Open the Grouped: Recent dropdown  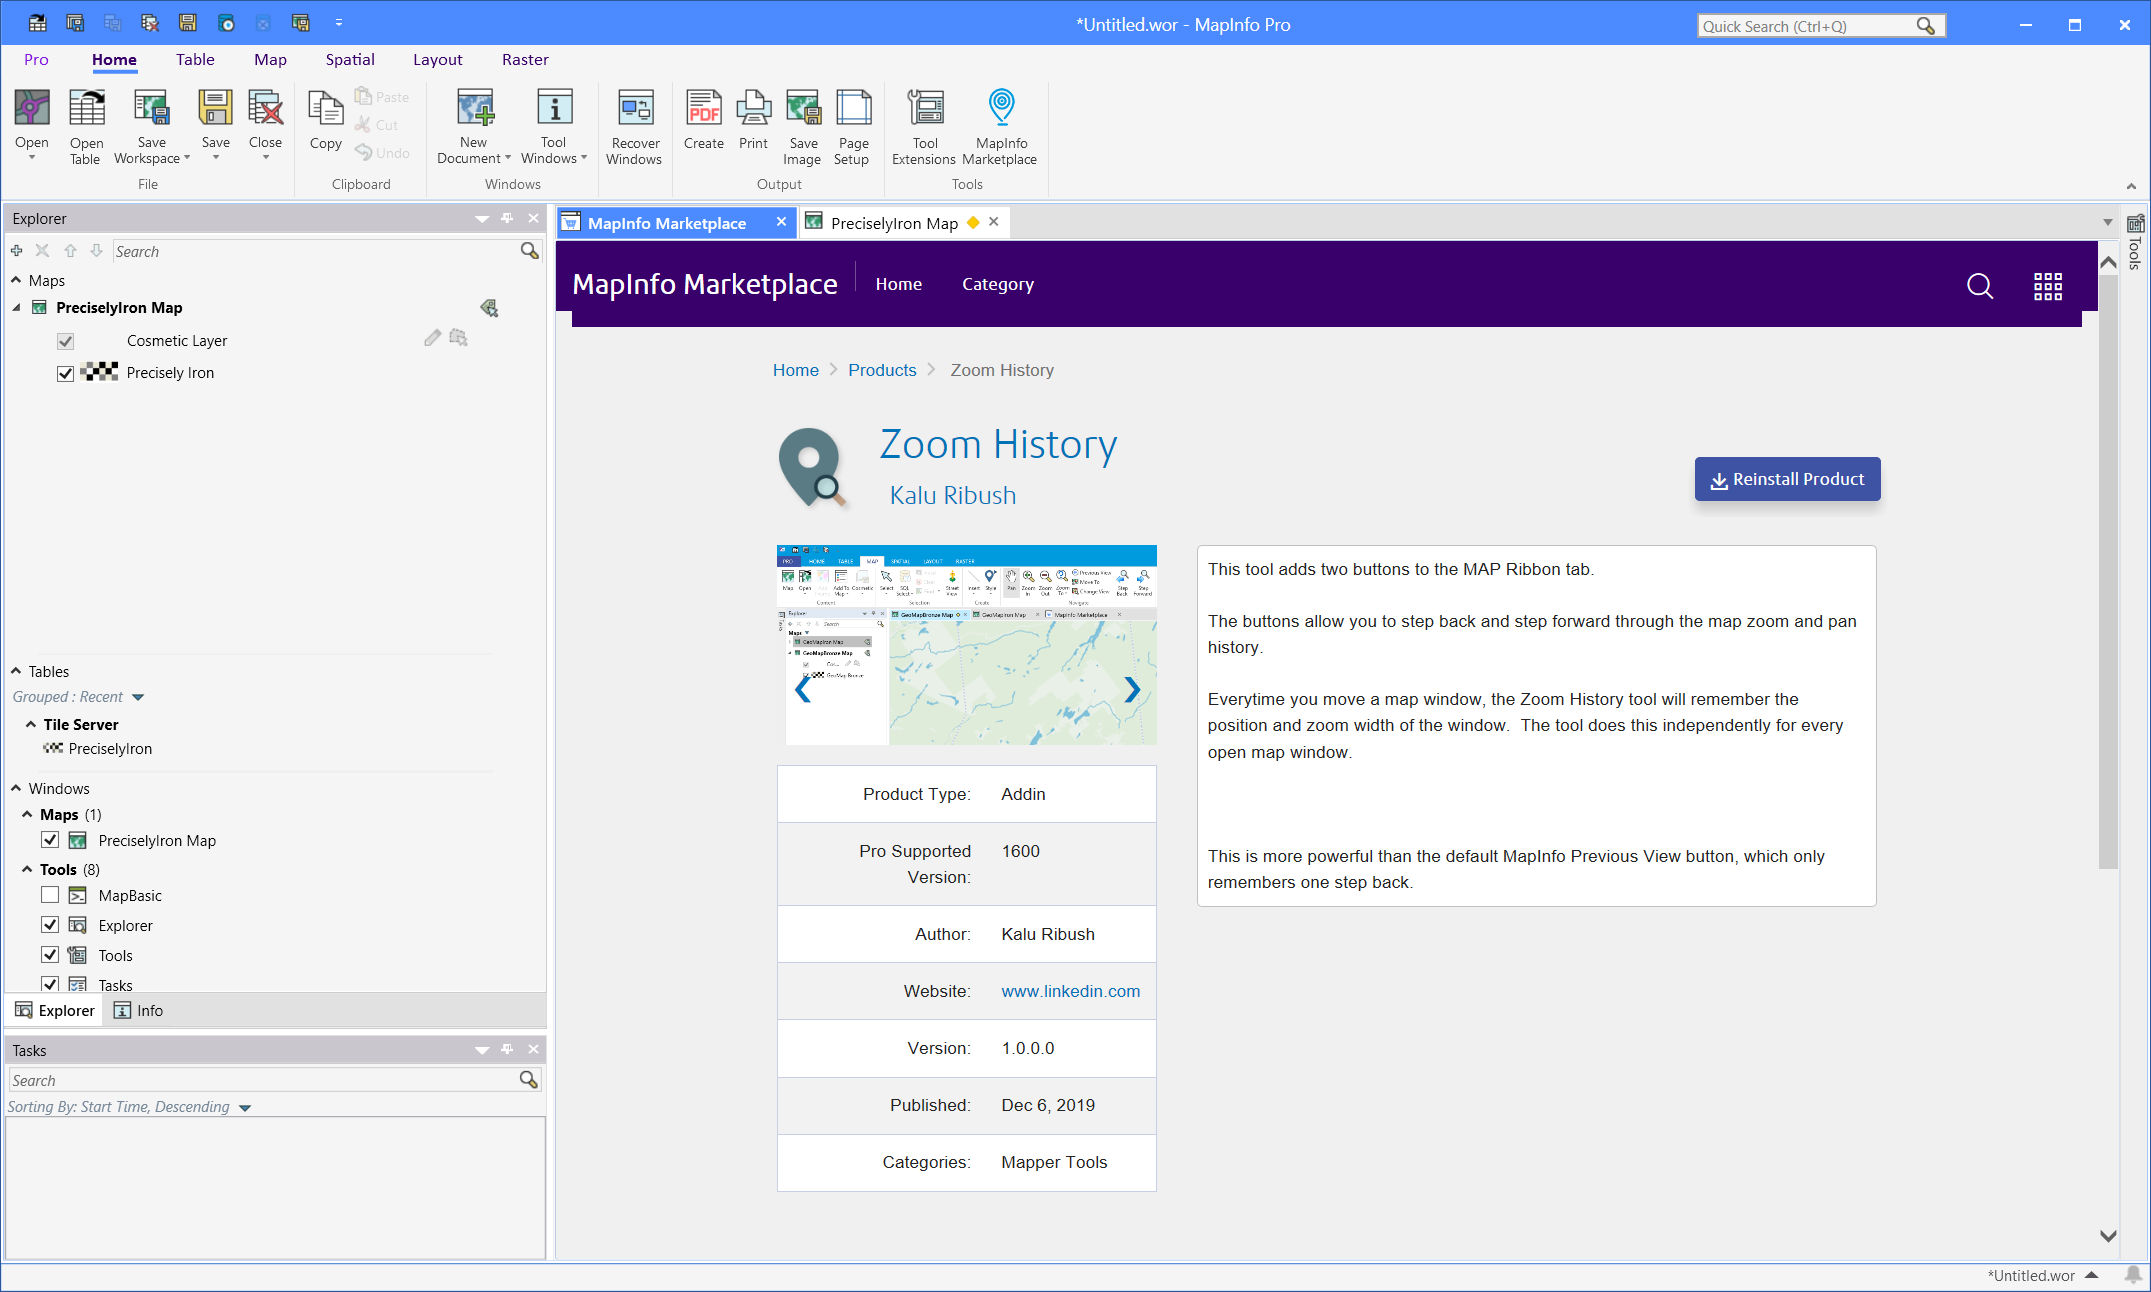point(138,697)
